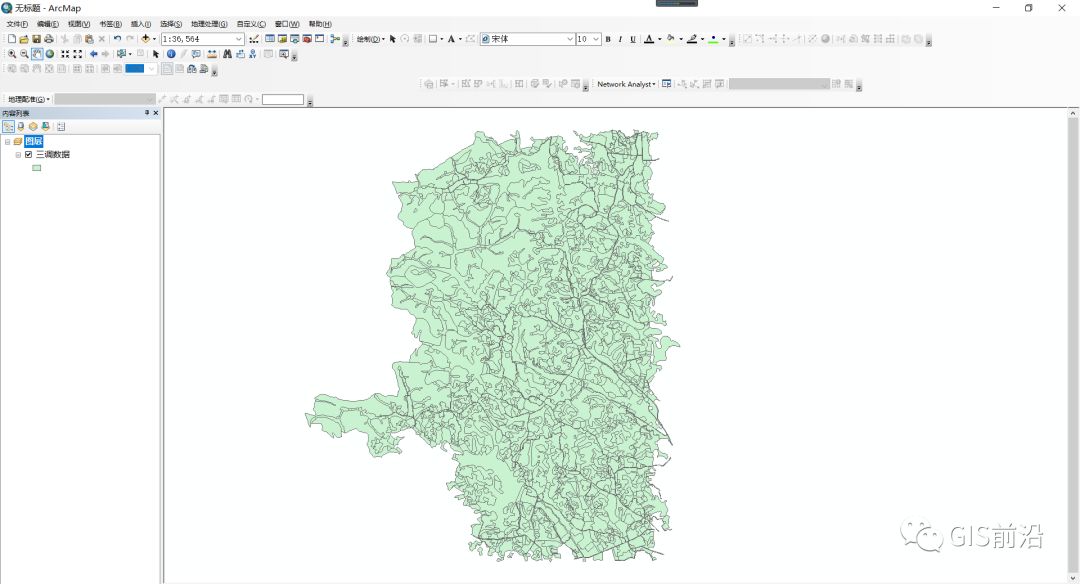Click the georeferencing input field
The height and width of the screenshot is (584, 1080).
(282, 99)
